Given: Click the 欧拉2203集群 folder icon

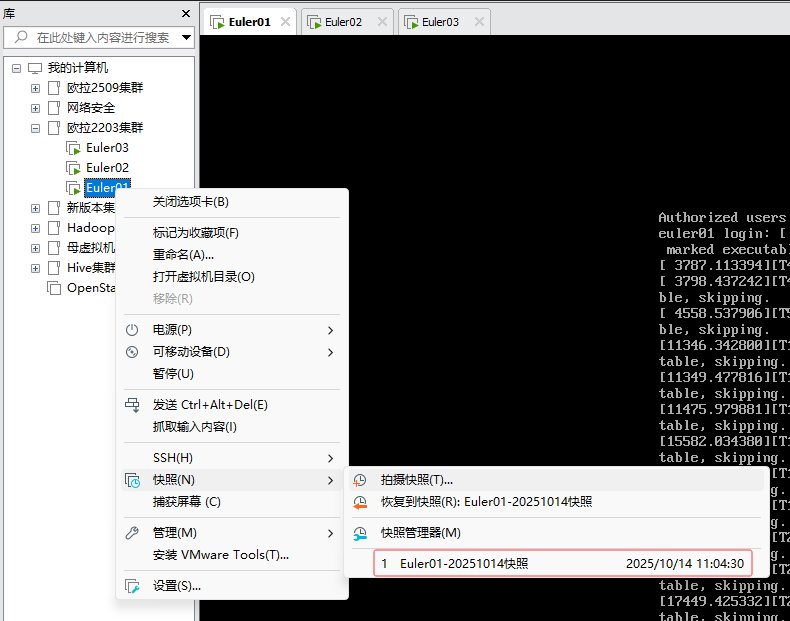Looking at the screenshot, I should (54, 128).
